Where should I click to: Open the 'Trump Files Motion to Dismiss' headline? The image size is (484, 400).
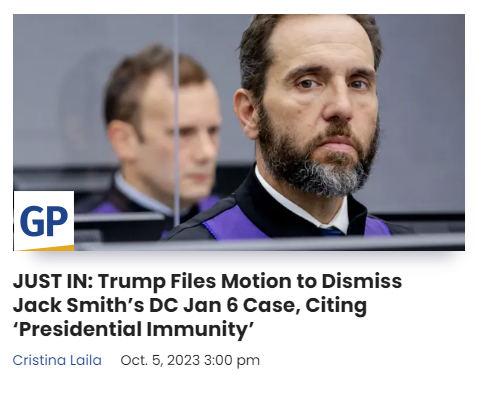(x=207, y=305)
